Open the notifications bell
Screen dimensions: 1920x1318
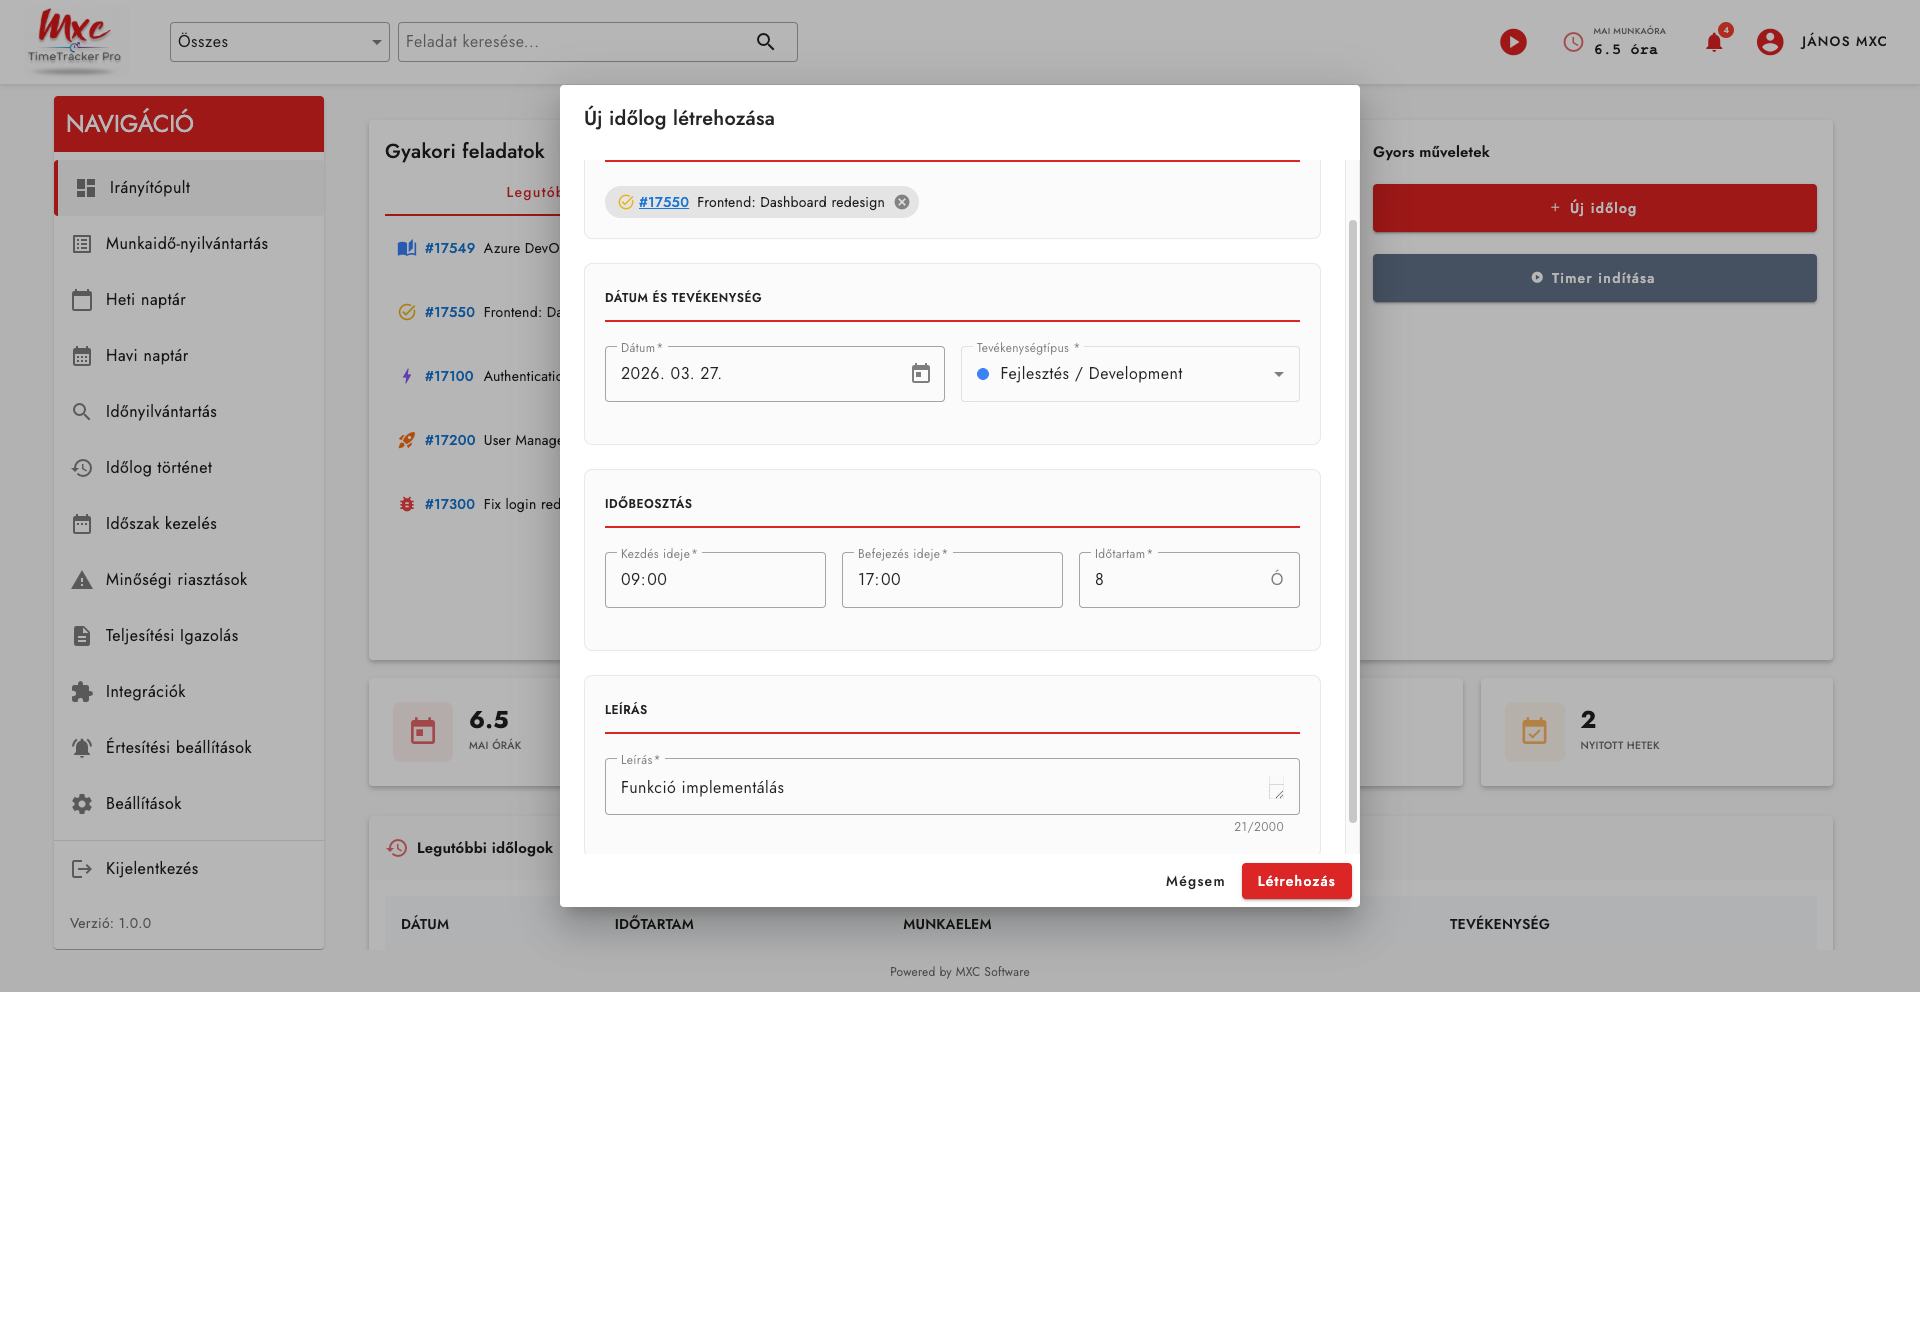click(x=1714, y=42)
